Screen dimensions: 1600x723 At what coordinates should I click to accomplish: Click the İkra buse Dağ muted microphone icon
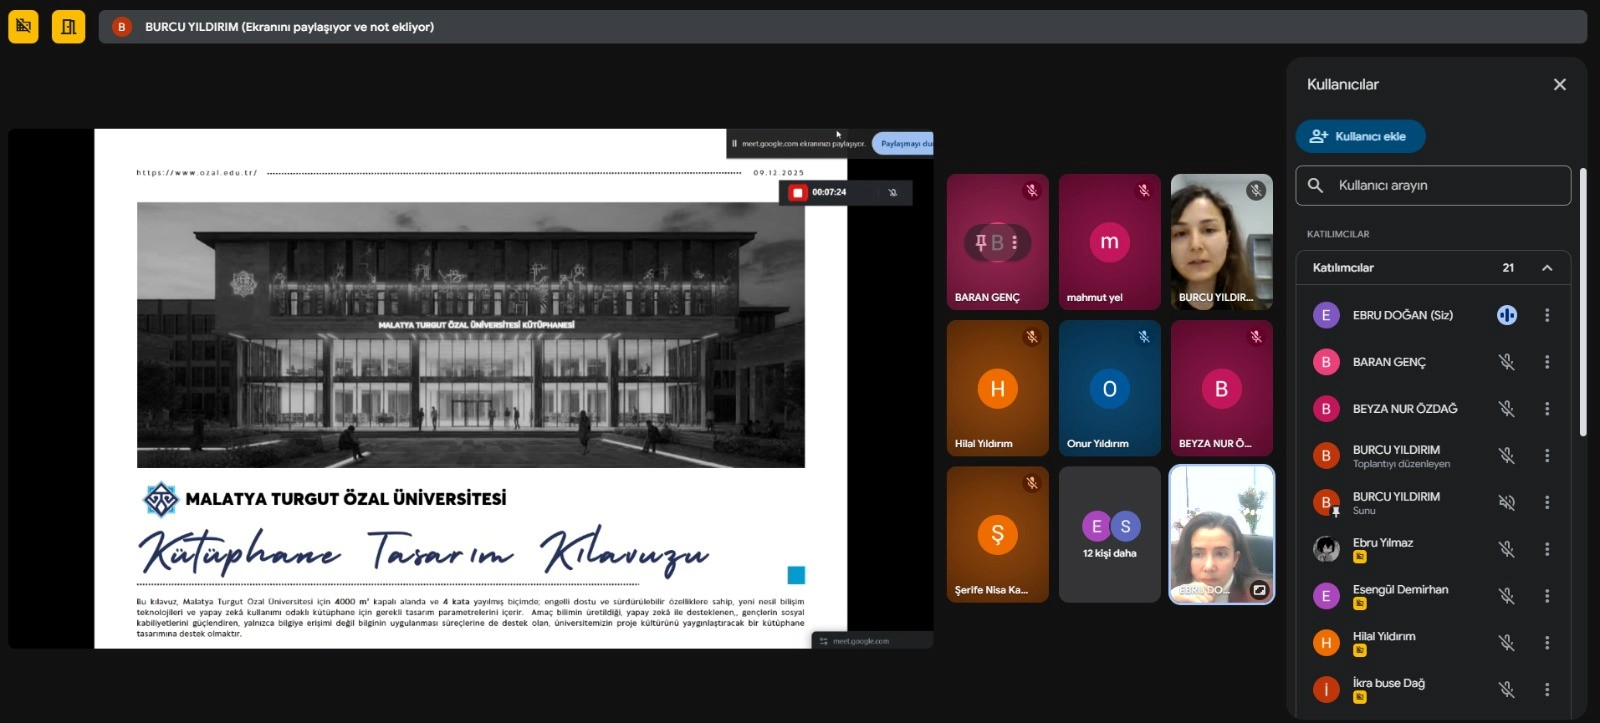(x=1506, y=689)
